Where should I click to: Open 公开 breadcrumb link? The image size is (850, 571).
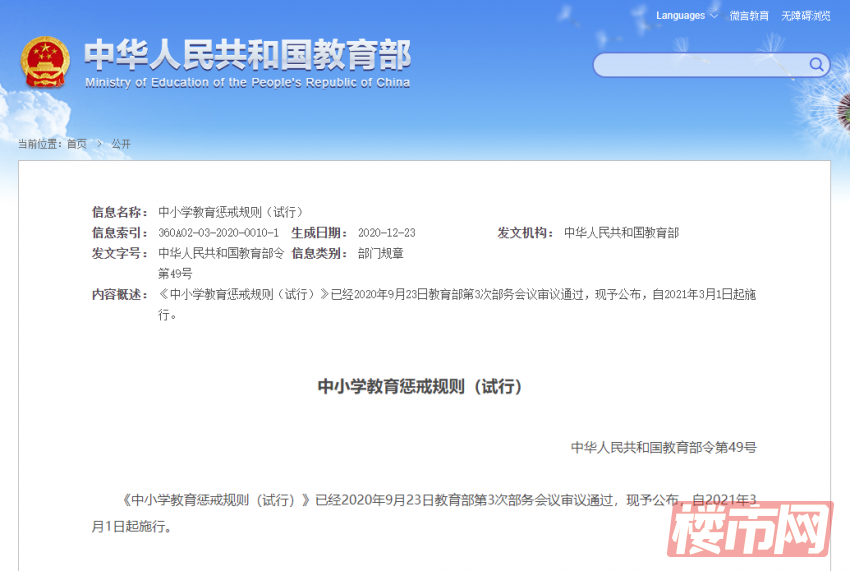click(x=121, y=144)
